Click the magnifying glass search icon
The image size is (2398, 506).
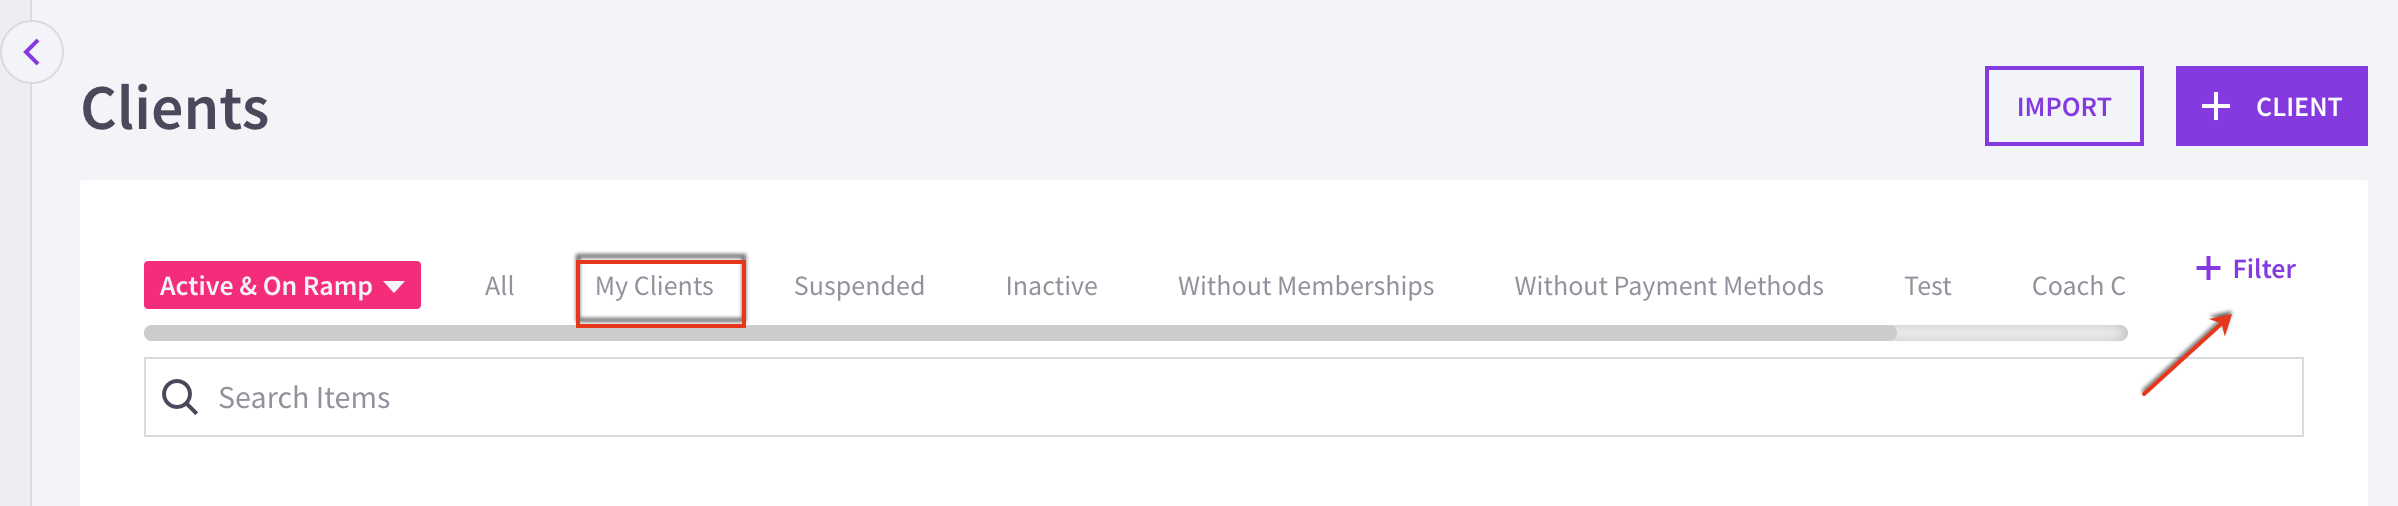point(180,397)
